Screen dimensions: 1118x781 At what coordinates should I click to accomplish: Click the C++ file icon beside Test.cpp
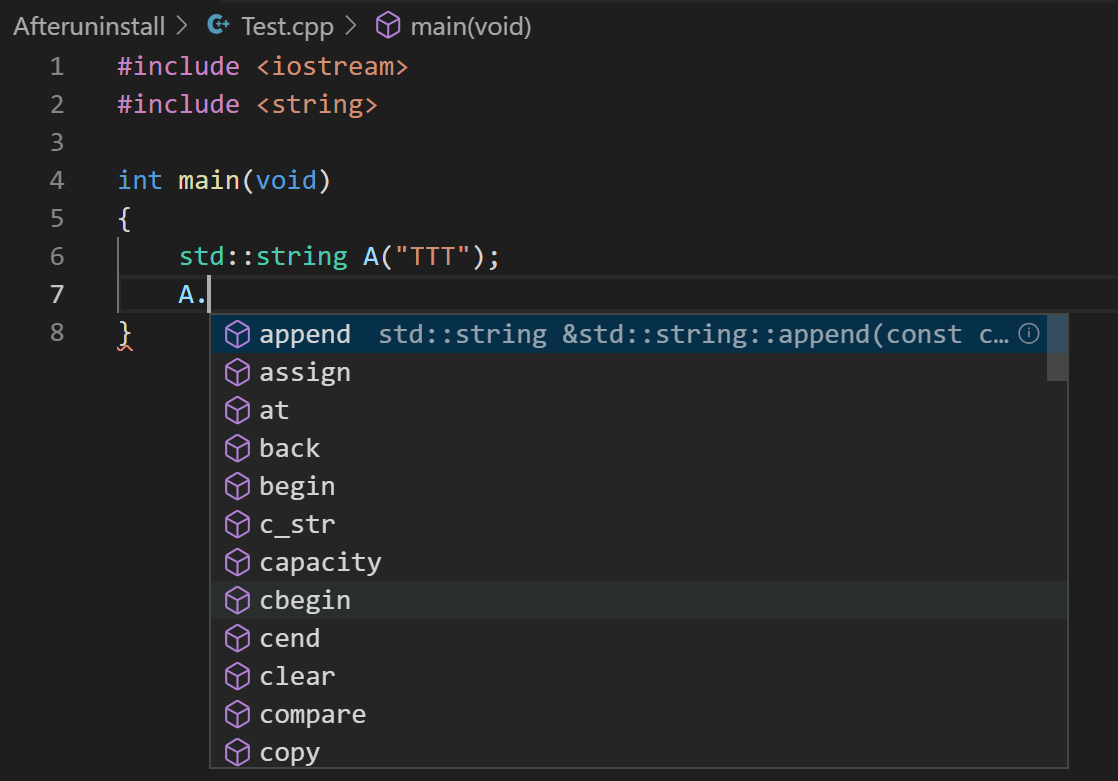[217, 25]
